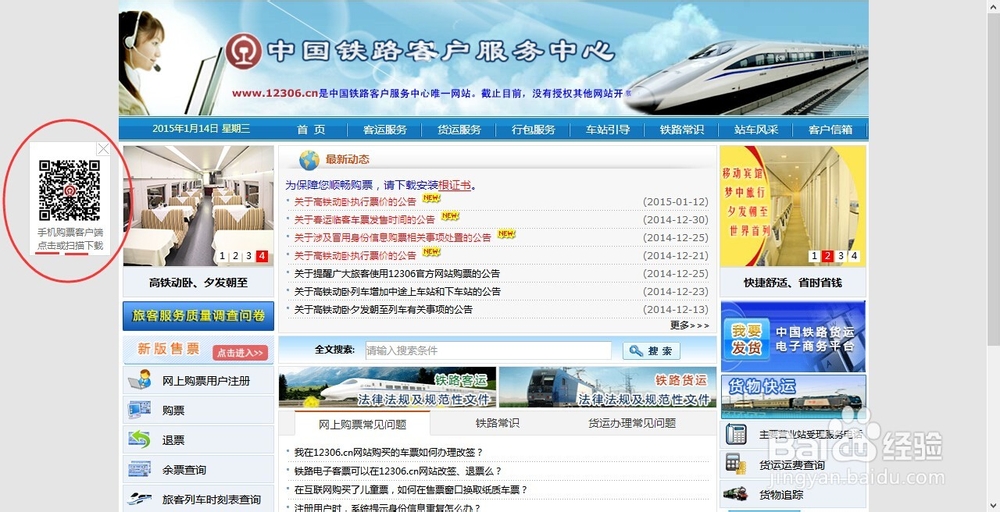Open FAQ 我在12306.cn网站购买的车票如何办理改签？
Viewport: 1000px width, 512px height.
388,453
